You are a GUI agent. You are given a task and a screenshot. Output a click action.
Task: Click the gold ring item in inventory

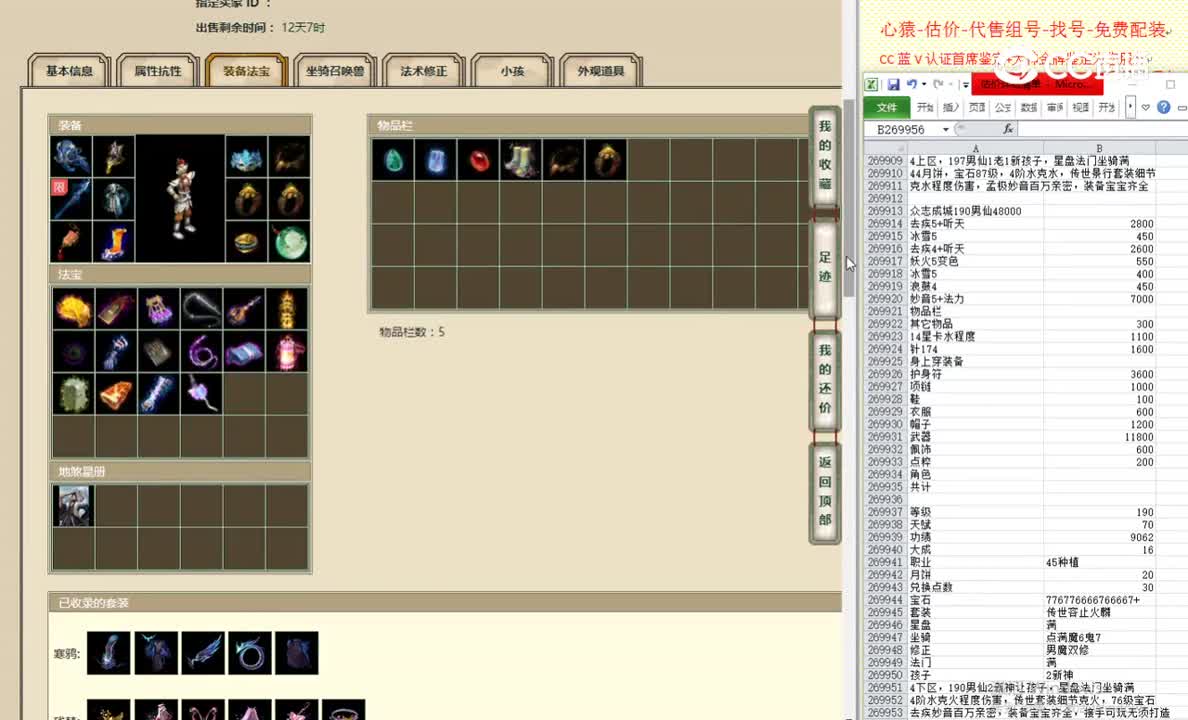[x=607, y=160]
